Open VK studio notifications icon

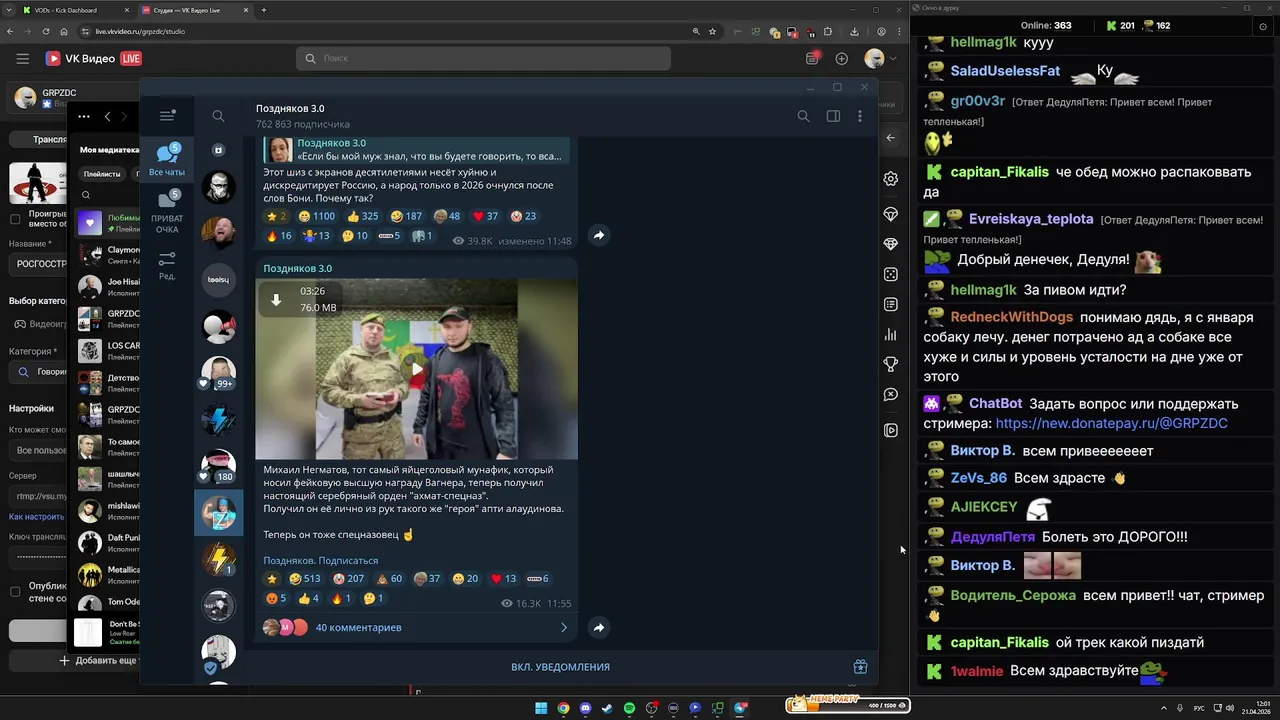[x=812, y=59]
